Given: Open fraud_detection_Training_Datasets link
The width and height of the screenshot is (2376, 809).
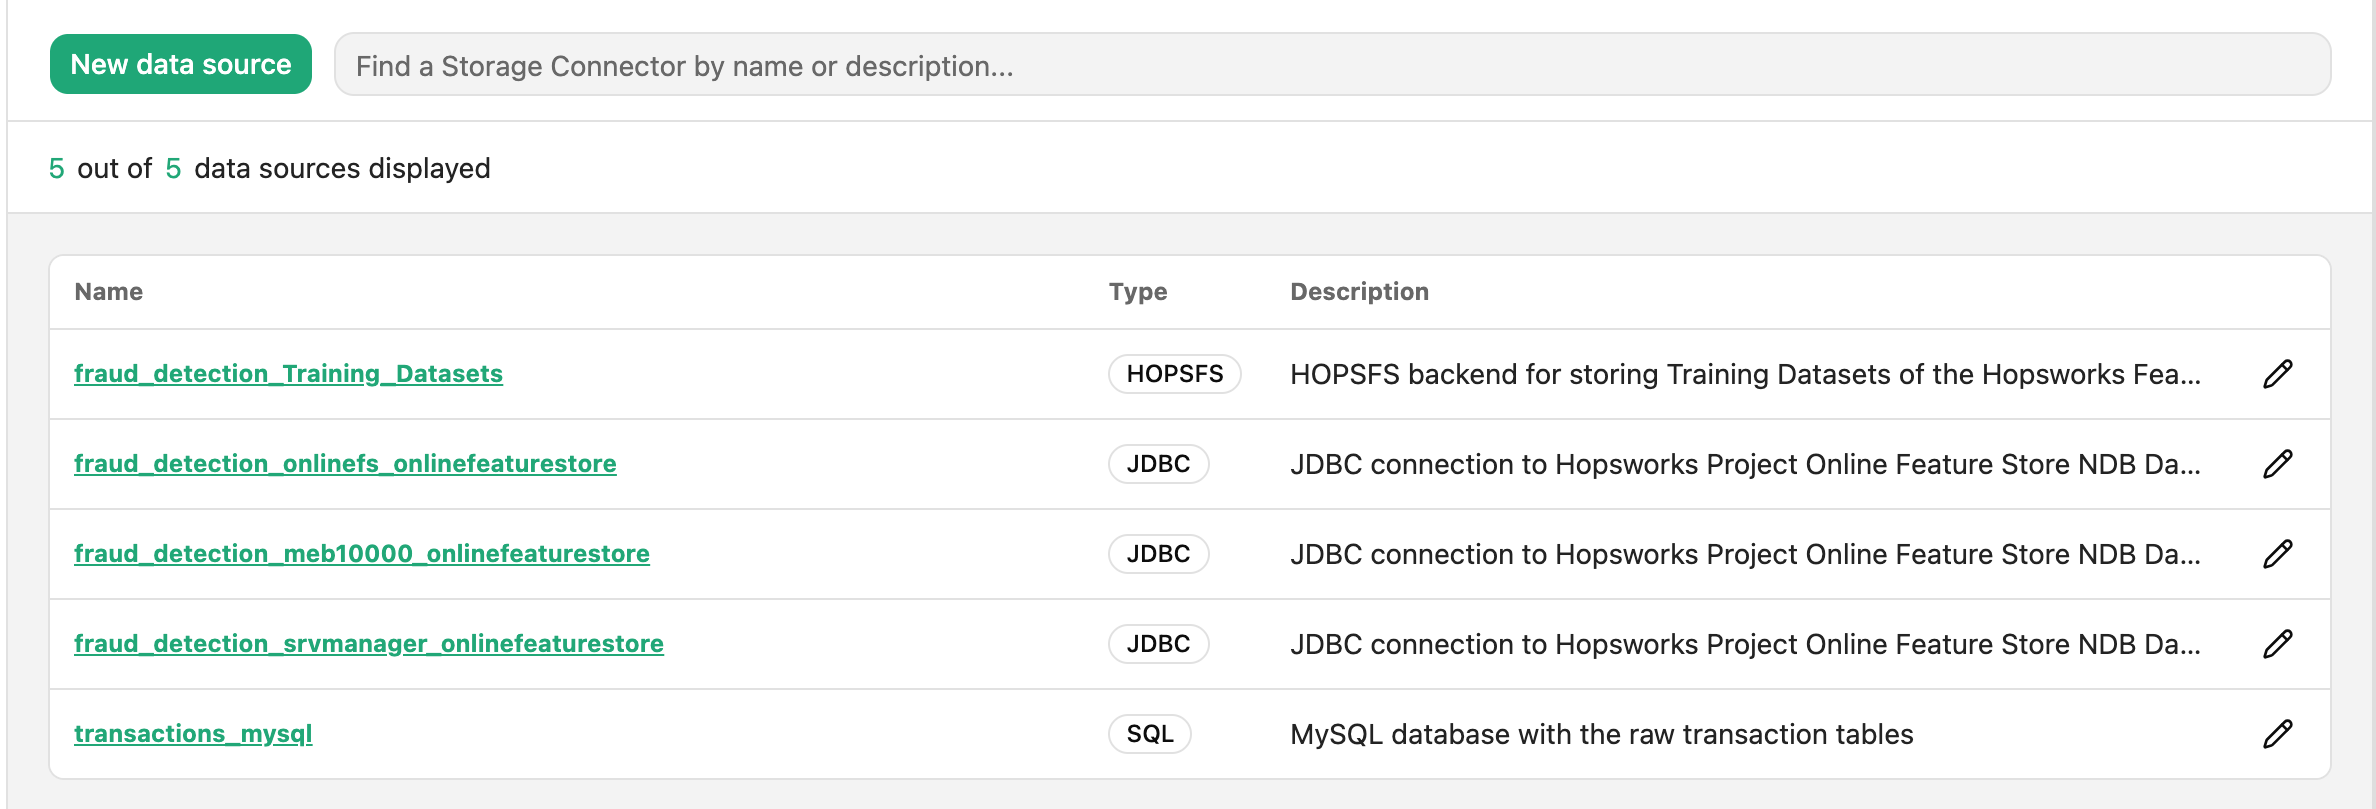Looking at the screenshot, I should [288, 374].
